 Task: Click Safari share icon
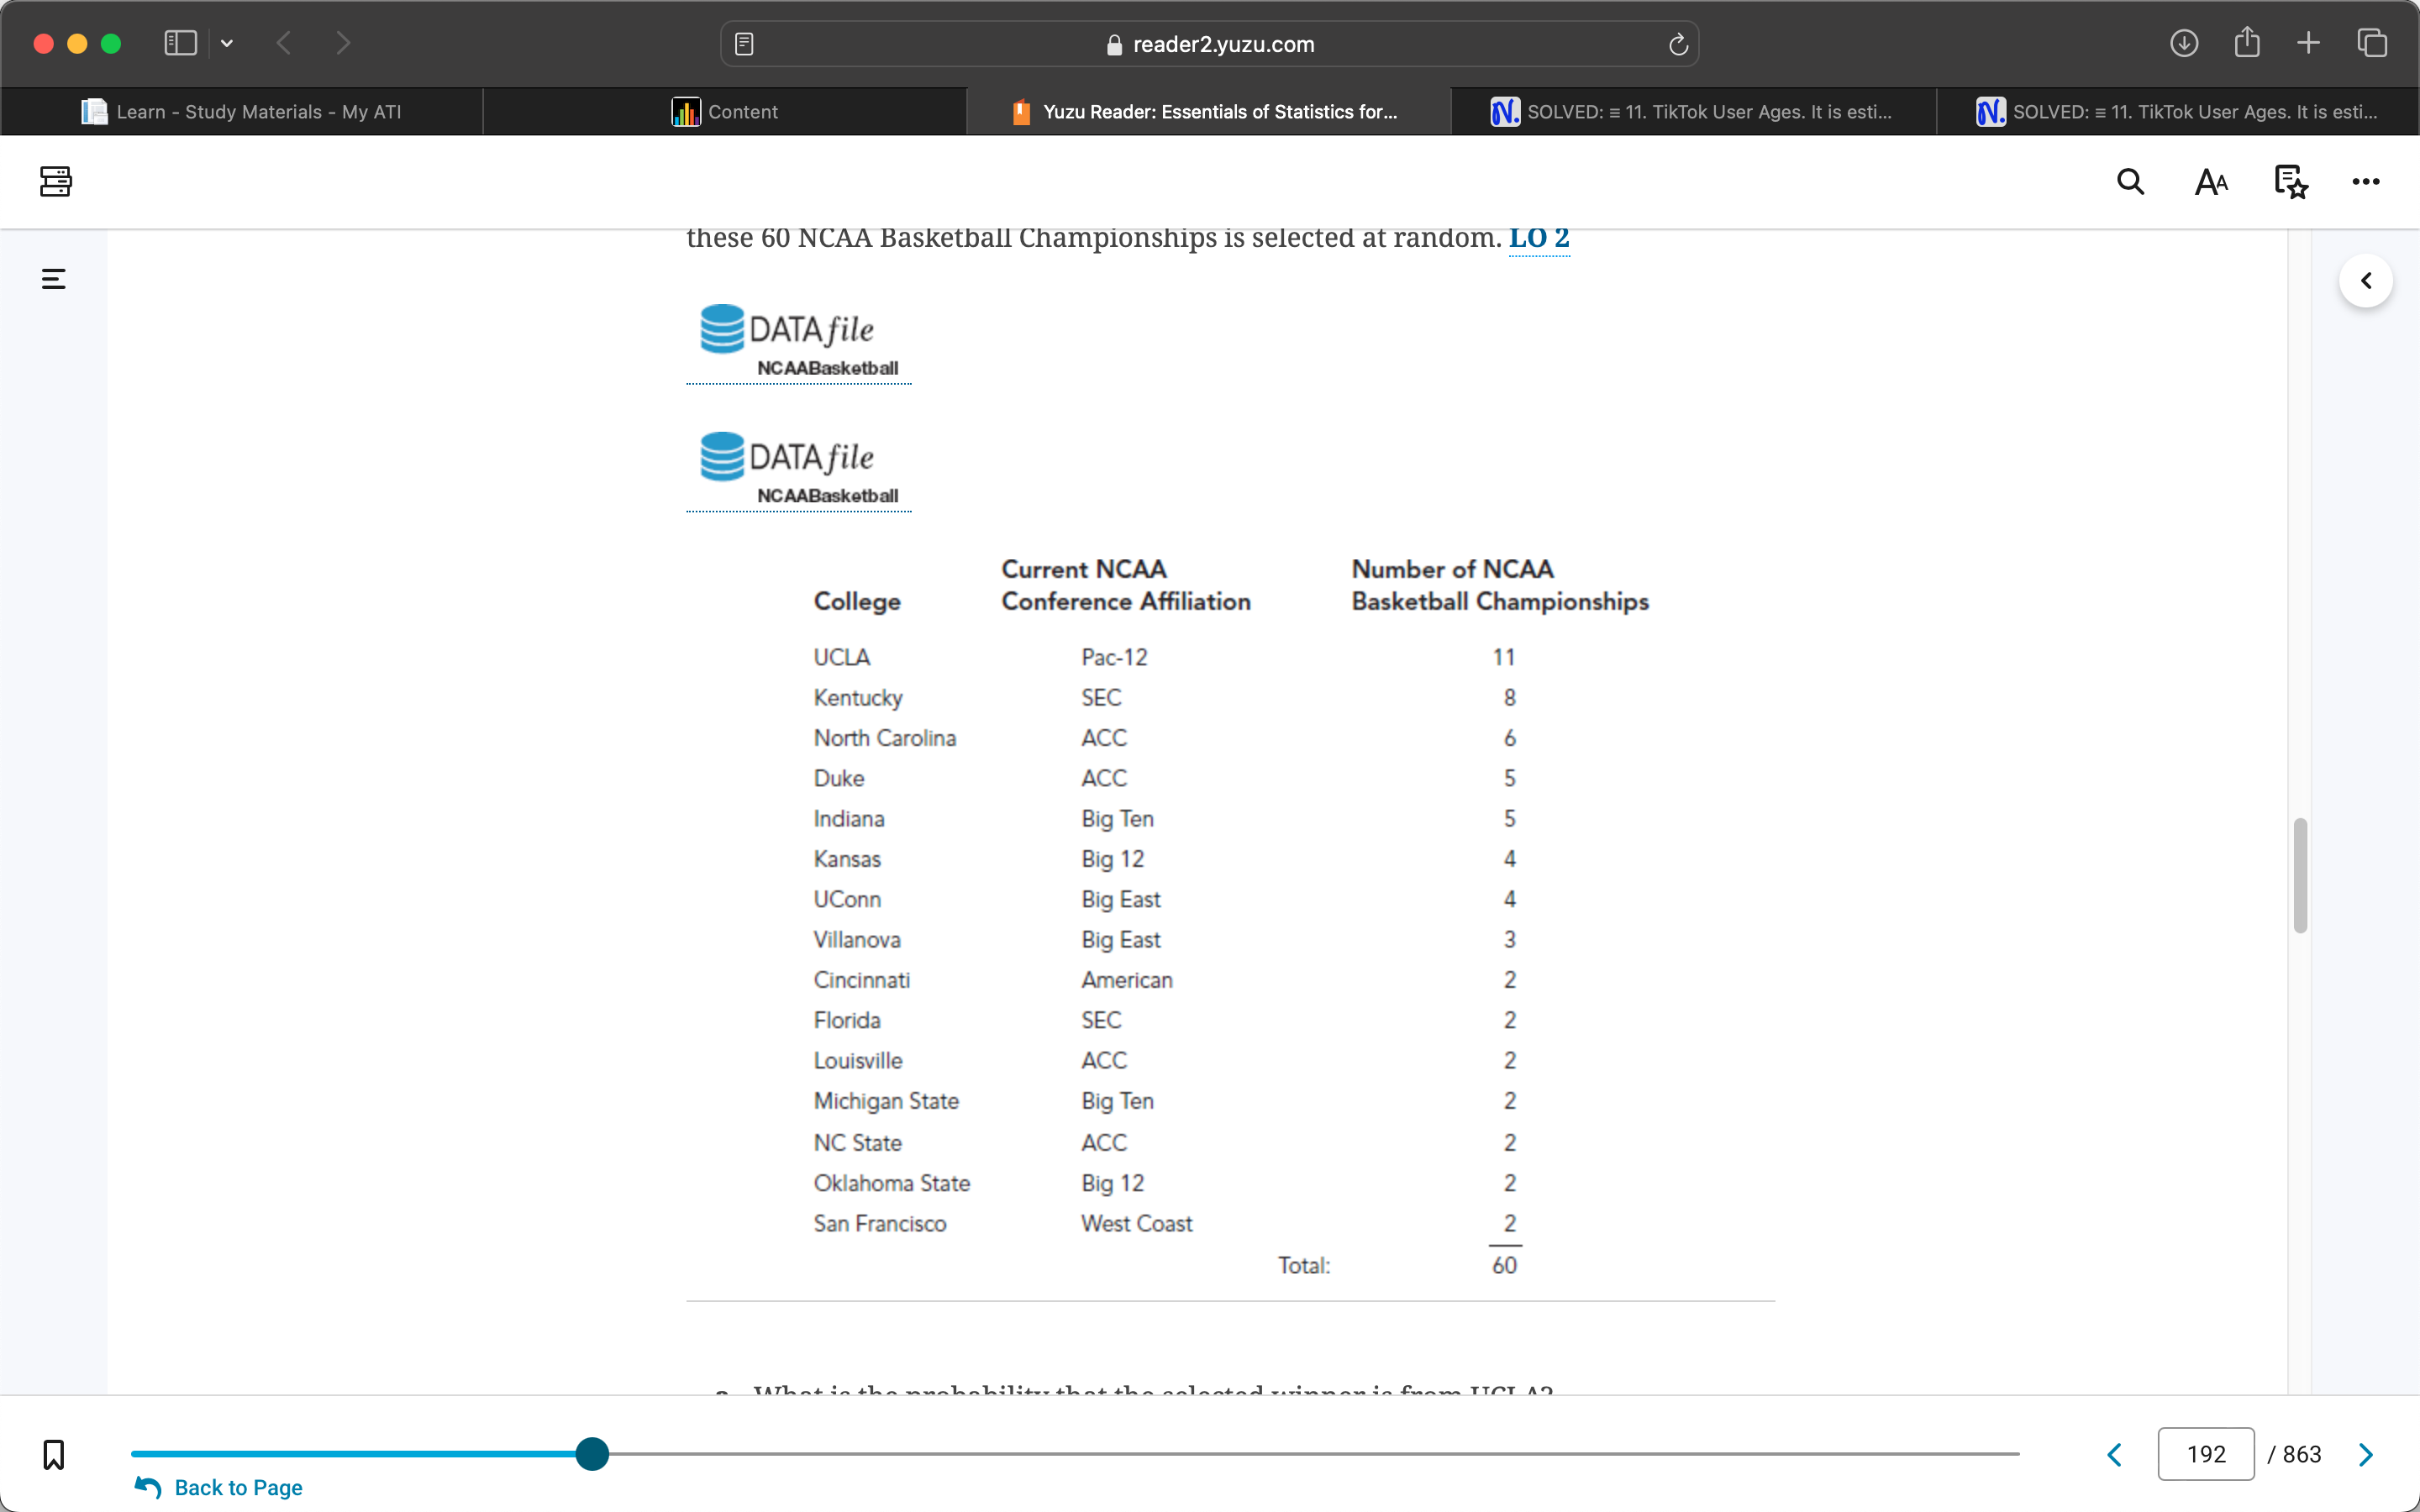[2247, 43]
